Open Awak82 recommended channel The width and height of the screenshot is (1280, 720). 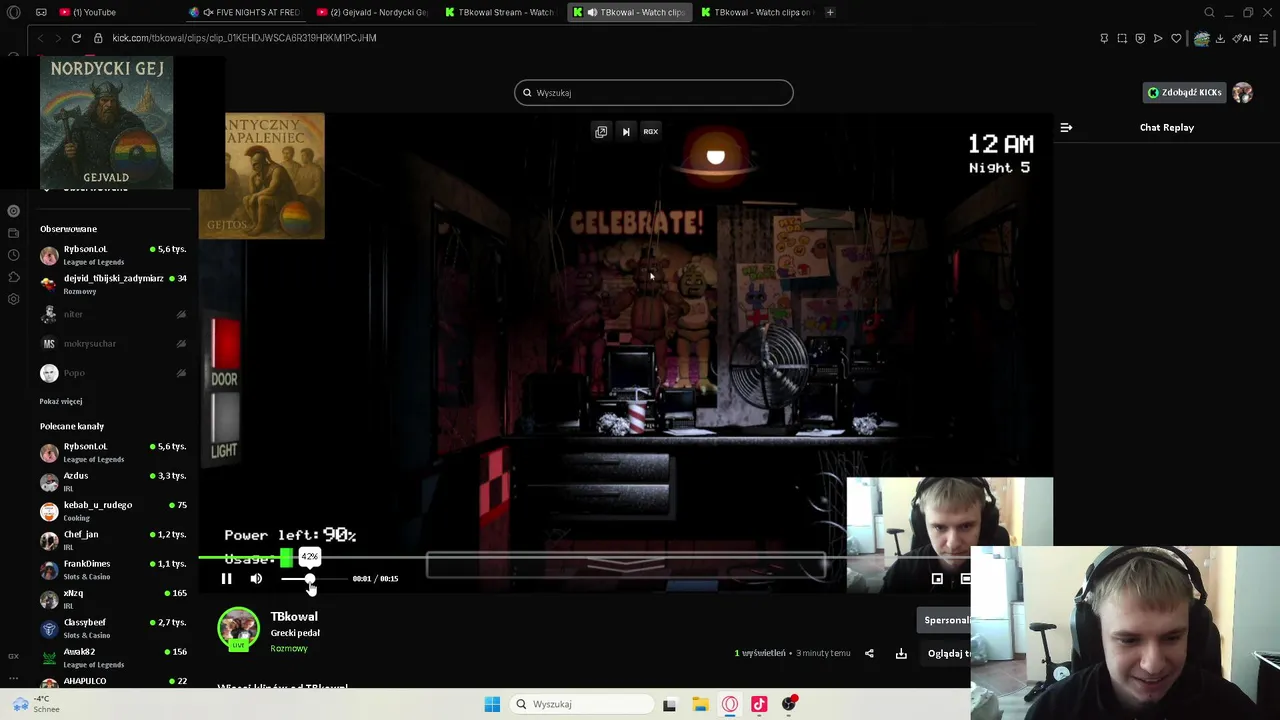pyautogui.click(x=113, y=658)
